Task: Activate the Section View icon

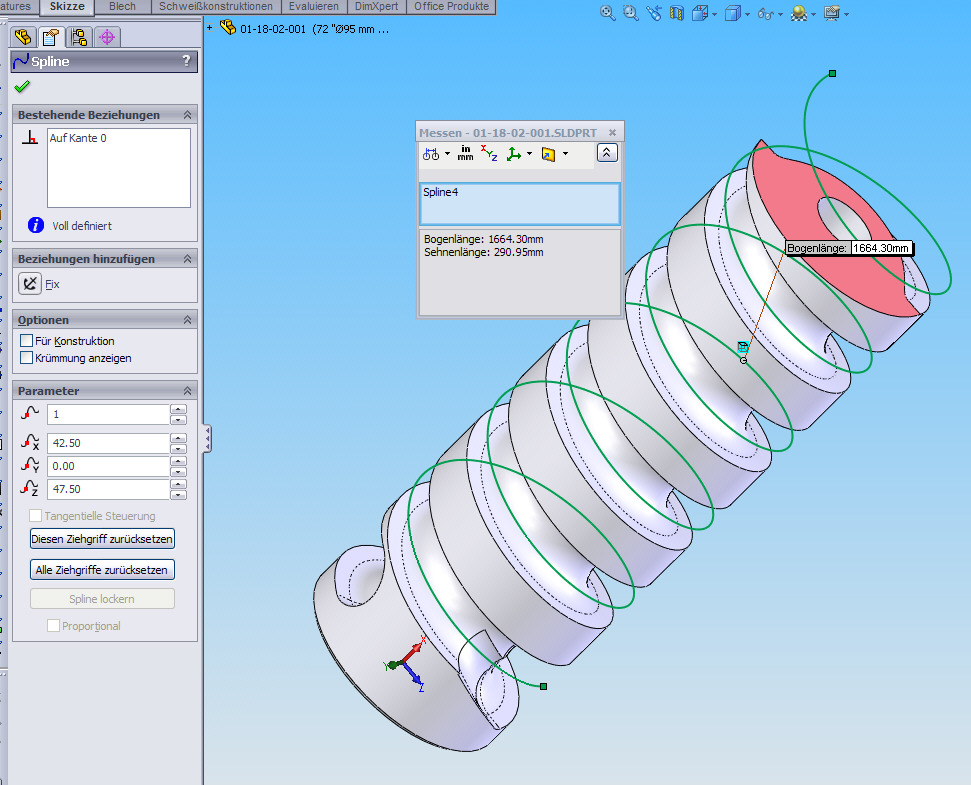Action: click(677, 13)
